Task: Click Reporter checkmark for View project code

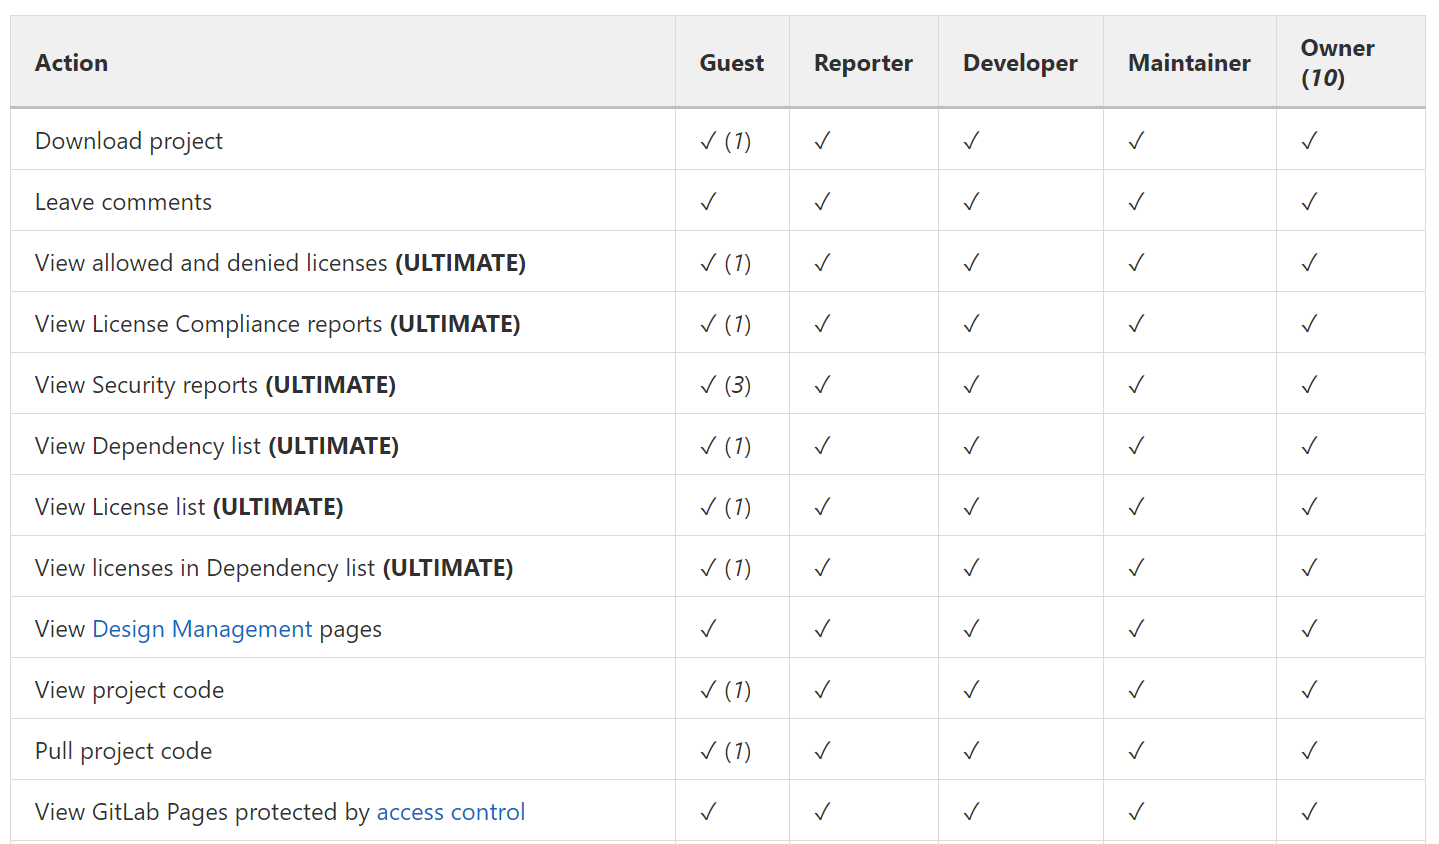Action: point(822,690)
